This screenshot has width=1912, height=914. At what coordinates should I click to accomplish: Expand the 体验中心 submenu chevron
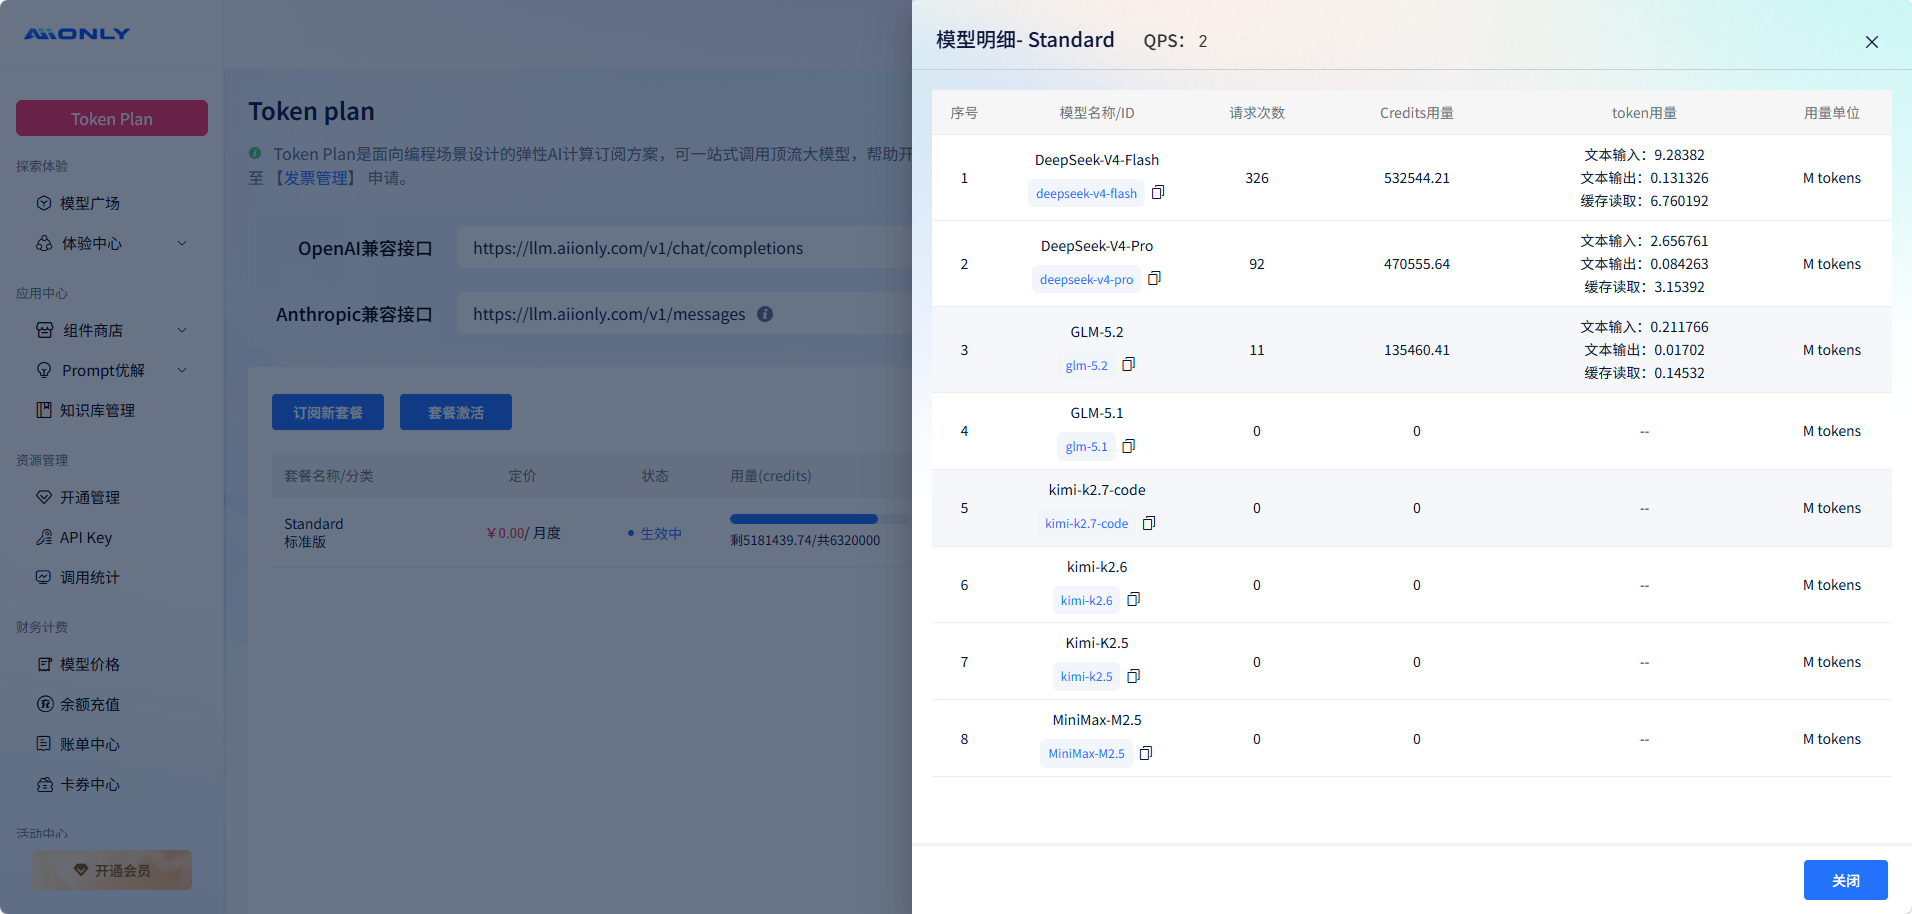point(182,243)
